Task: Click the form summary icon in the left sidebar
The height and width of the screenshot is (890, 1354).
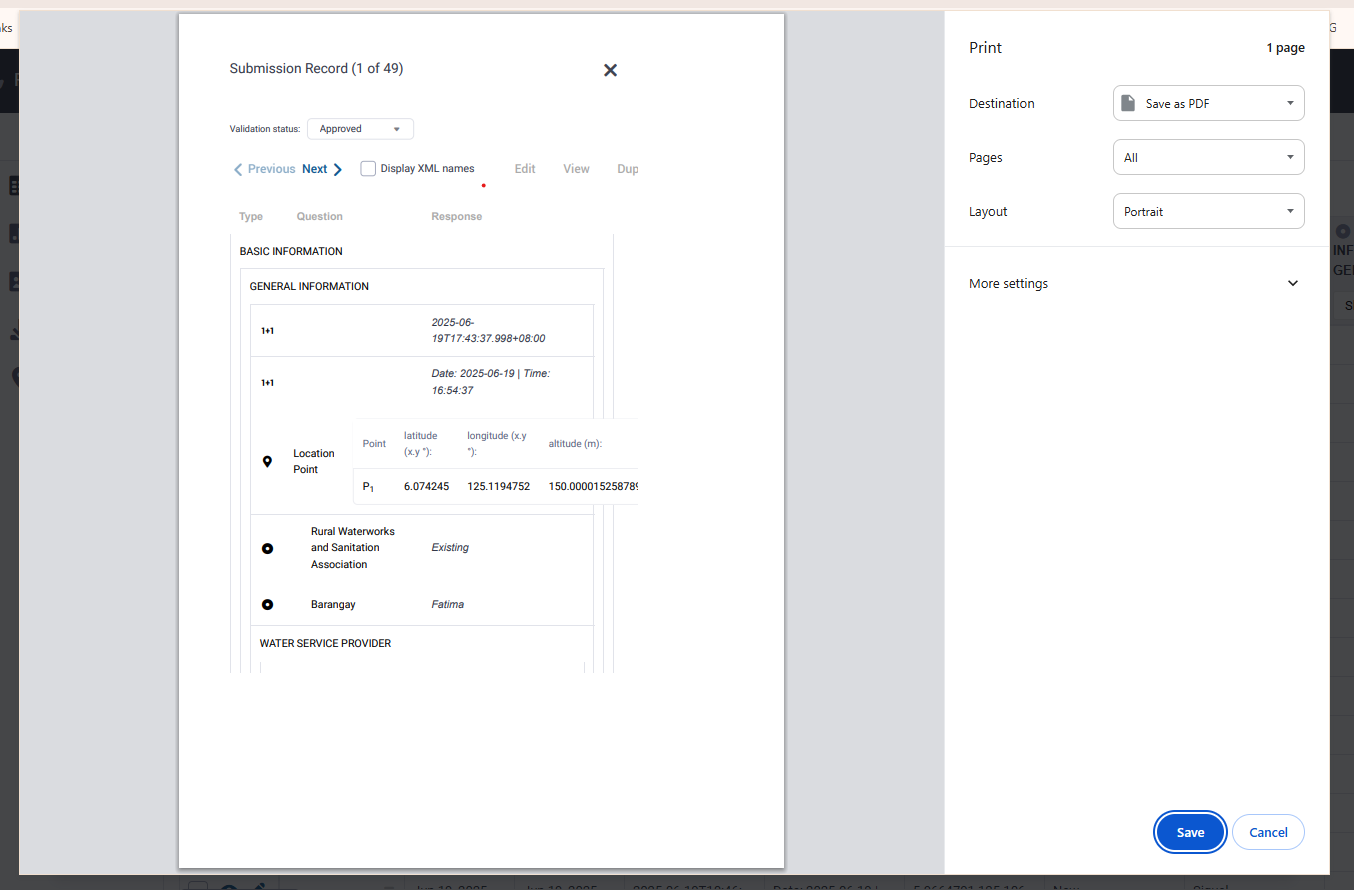Action: point(14,185)
